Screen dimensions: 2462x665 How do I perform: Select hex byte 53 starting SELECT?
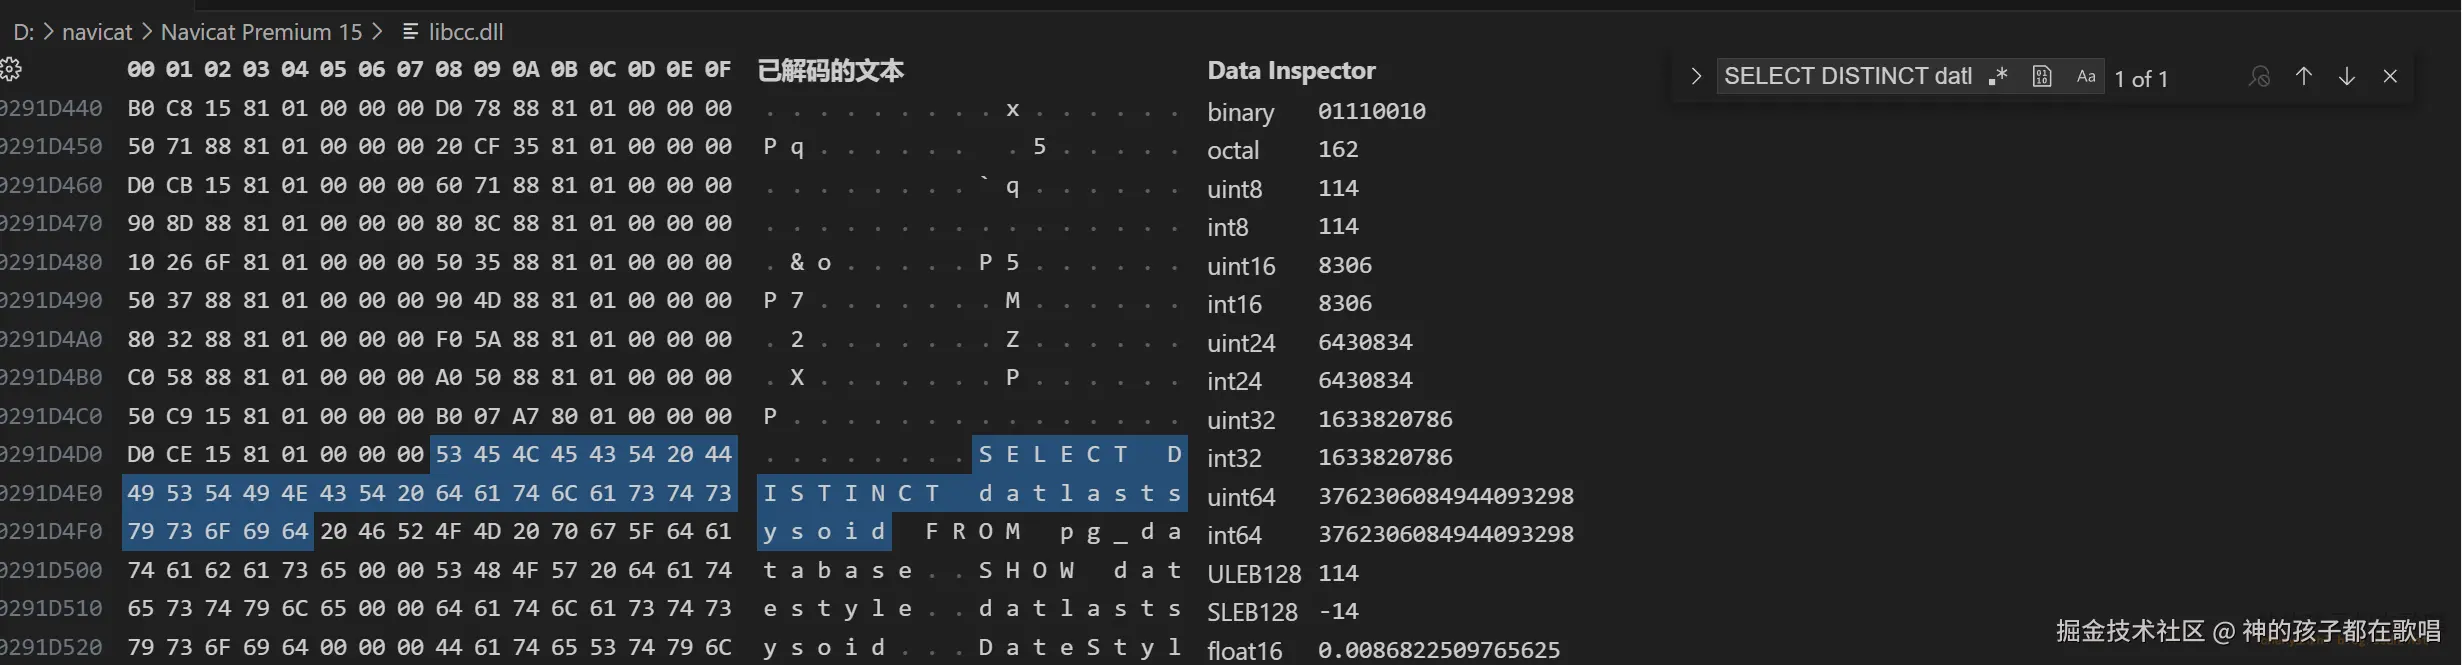click(449, 455)
